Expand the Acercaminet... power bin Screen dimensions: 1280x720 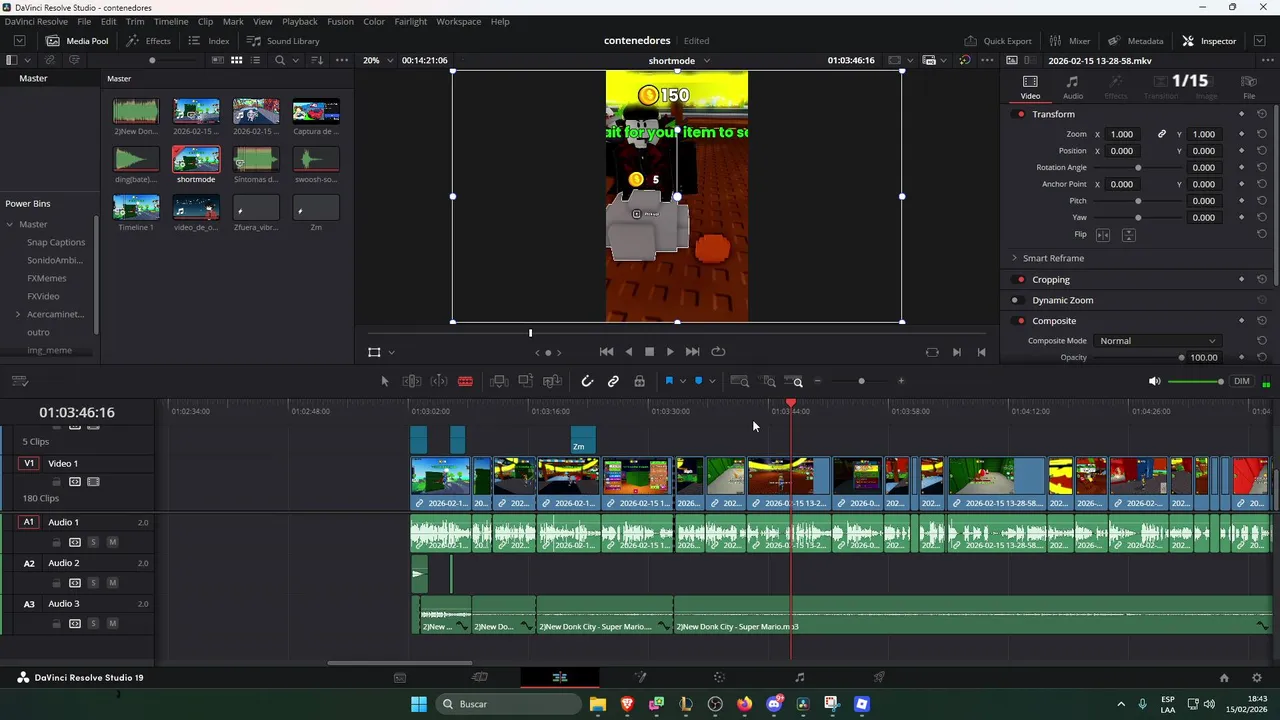(x=18, y=314)
